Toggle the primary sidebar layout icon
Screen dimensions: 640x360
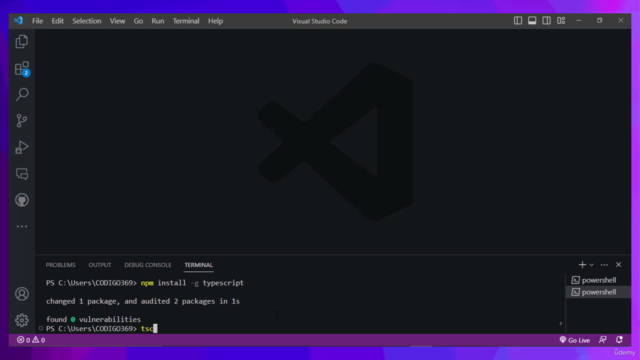518,21
